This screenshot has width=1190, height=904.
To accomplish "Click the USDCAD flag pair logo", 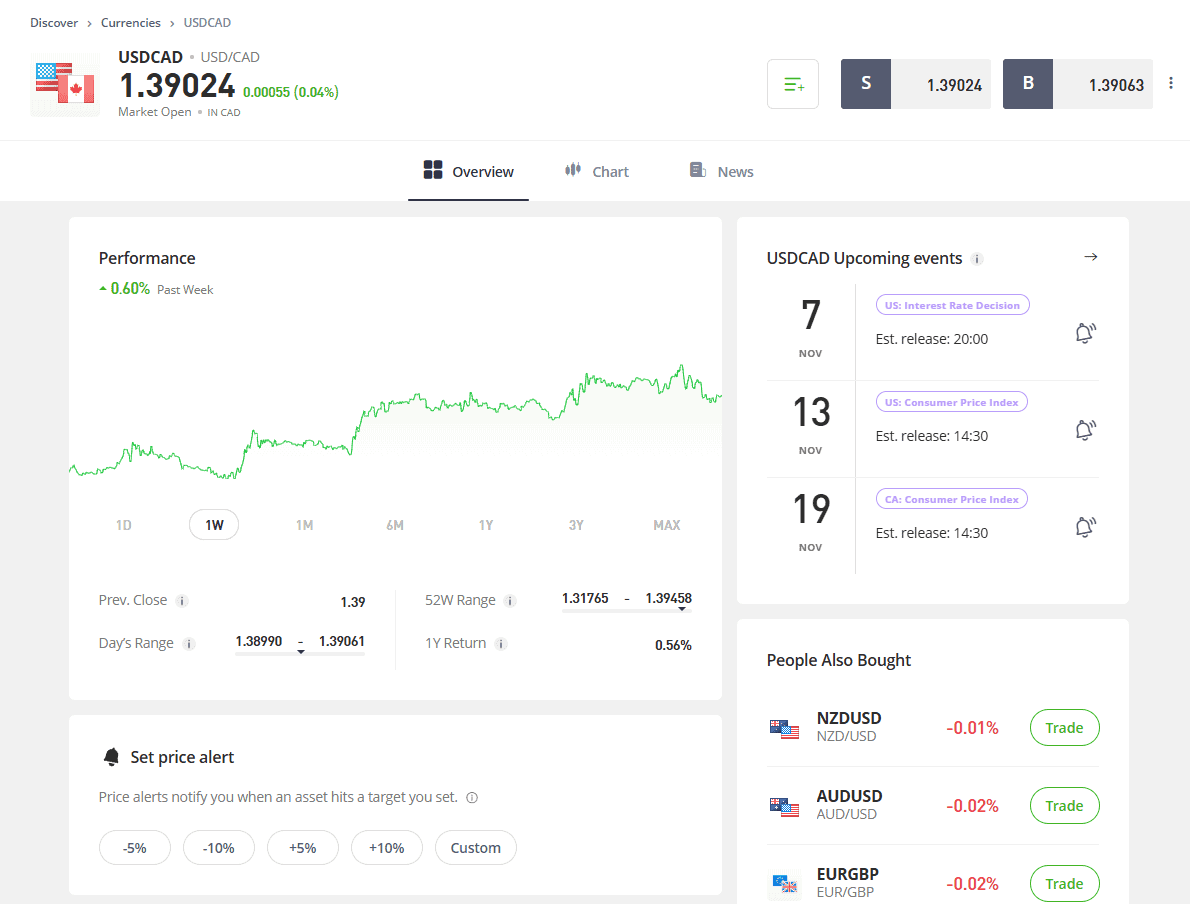I will [65, 84].
